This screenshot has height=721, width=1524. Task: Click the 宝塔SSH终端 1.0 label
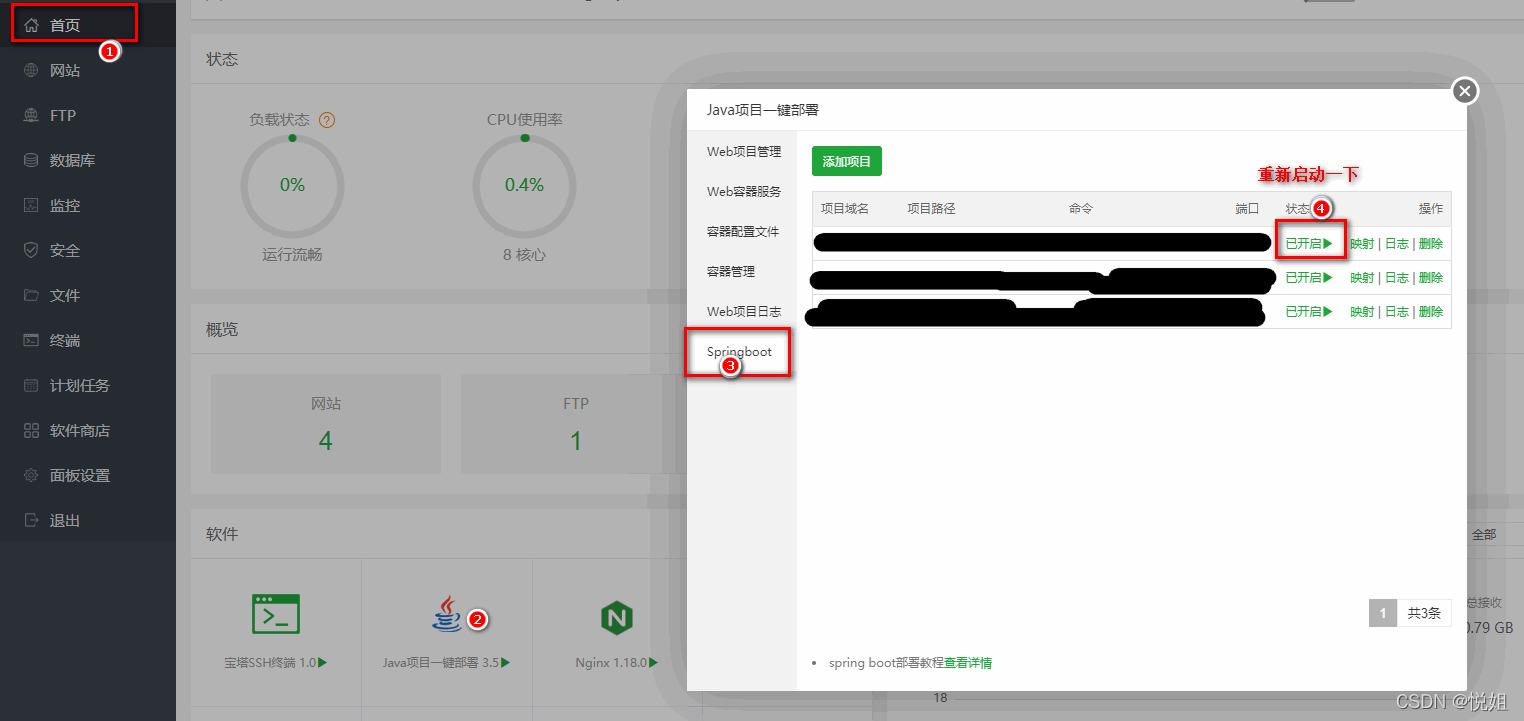[276, 662]
